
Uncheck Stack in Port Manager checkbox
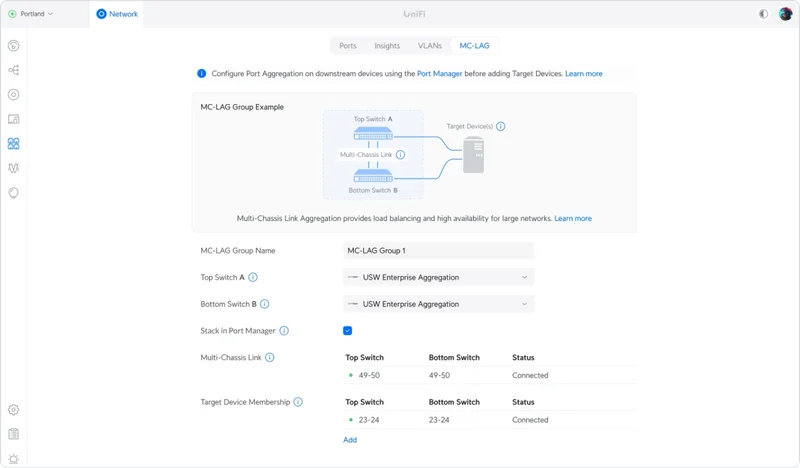(347, 331)
